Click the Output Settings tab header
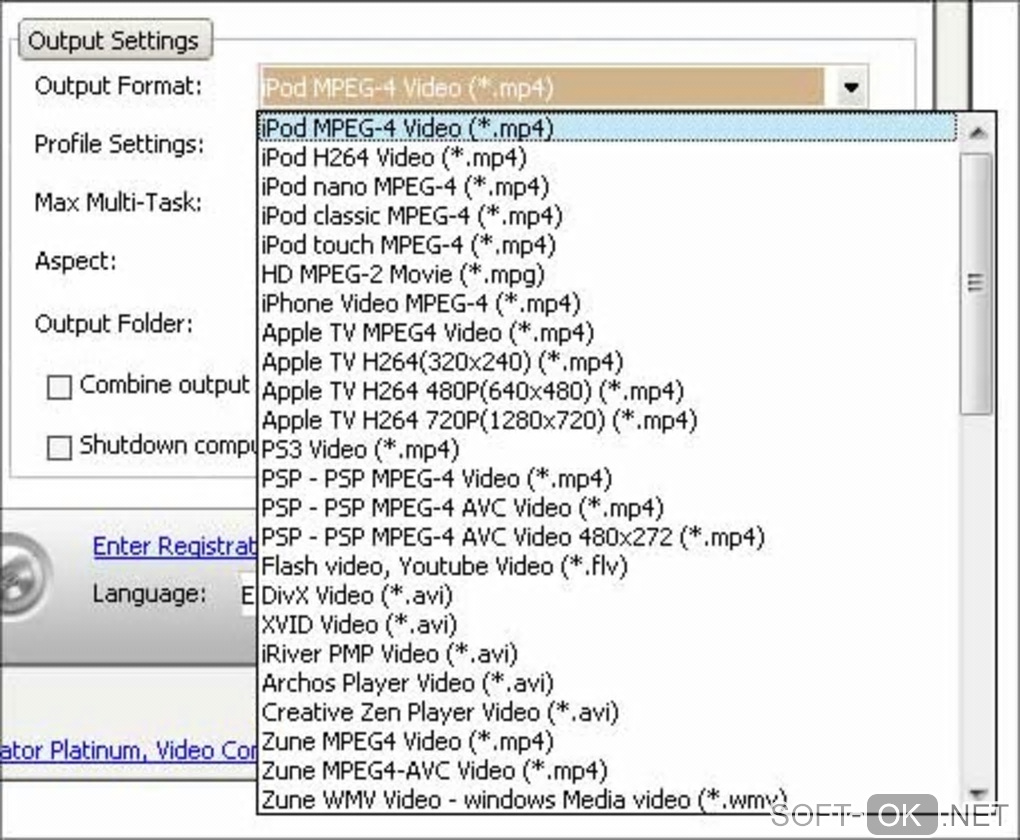The image size is (1020, 840). tap(114, 40)
